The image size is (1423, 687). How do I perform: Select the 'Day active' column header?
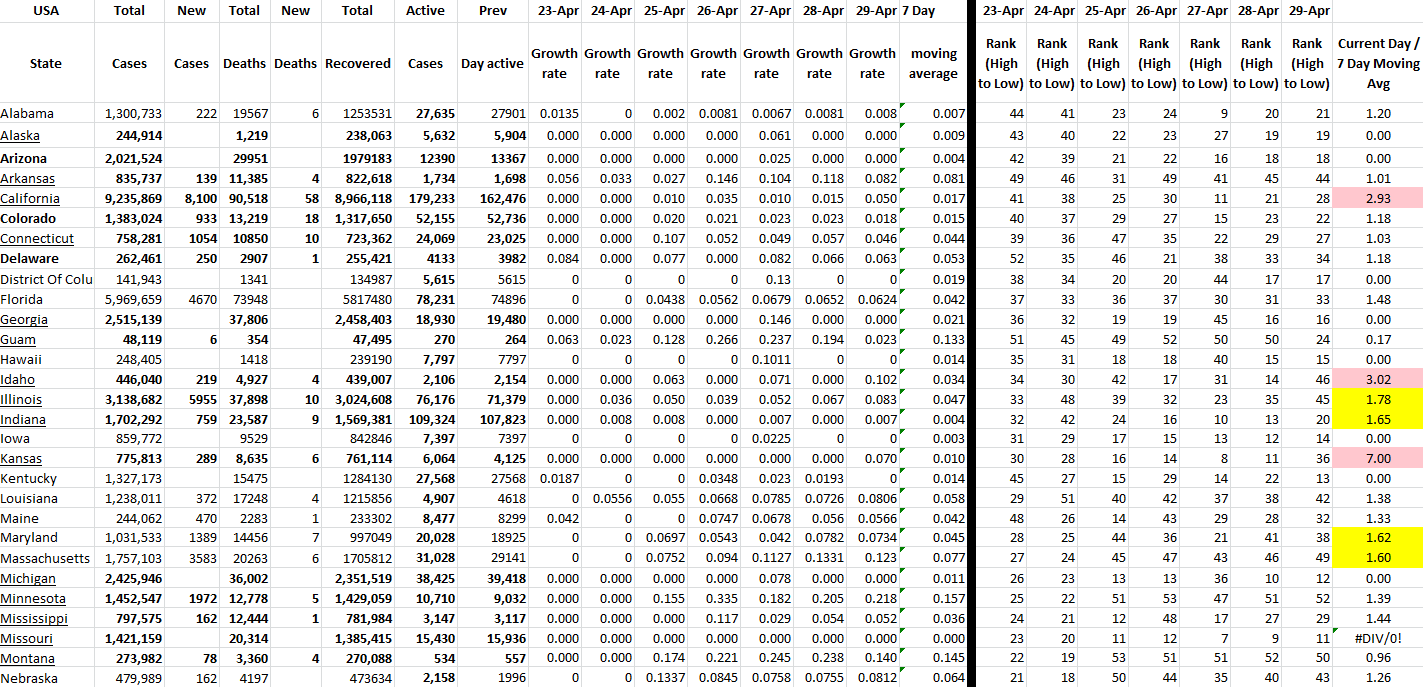pos(492,63)
